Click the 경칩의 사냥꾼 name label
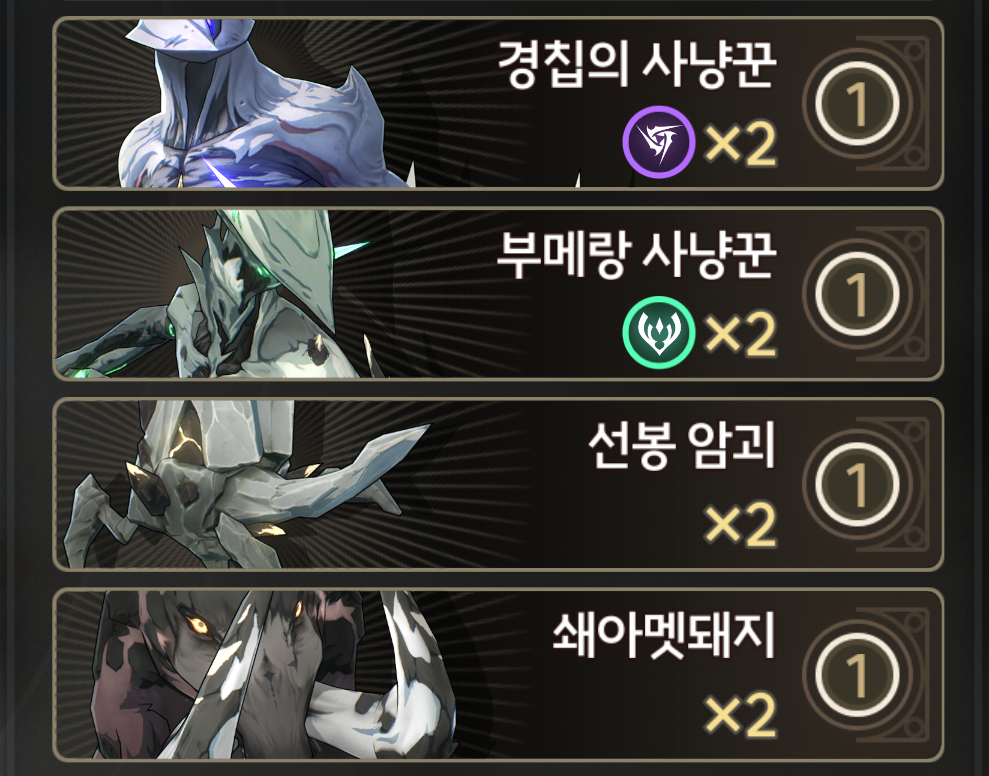The width and height of the screenshot is (989, 776). [637, 64]
